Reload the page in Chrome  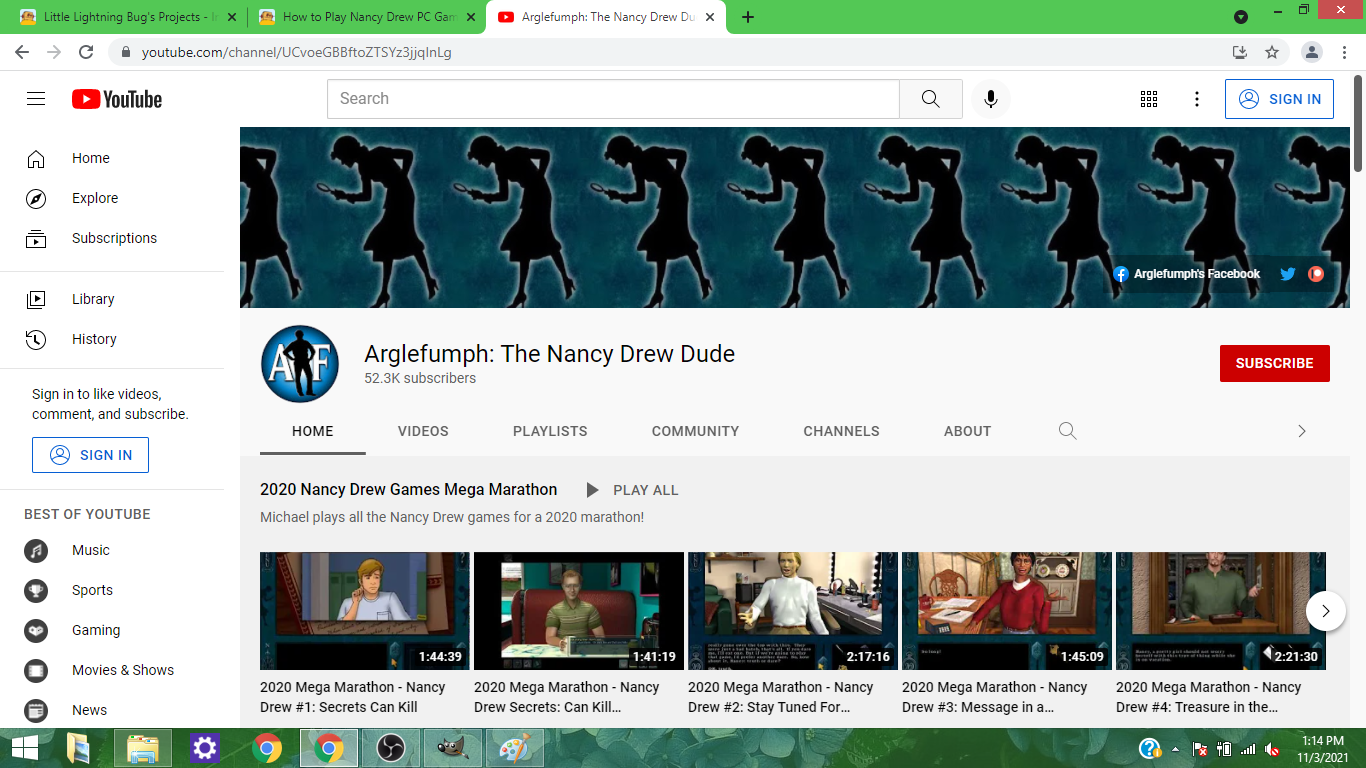click(86, 52)
